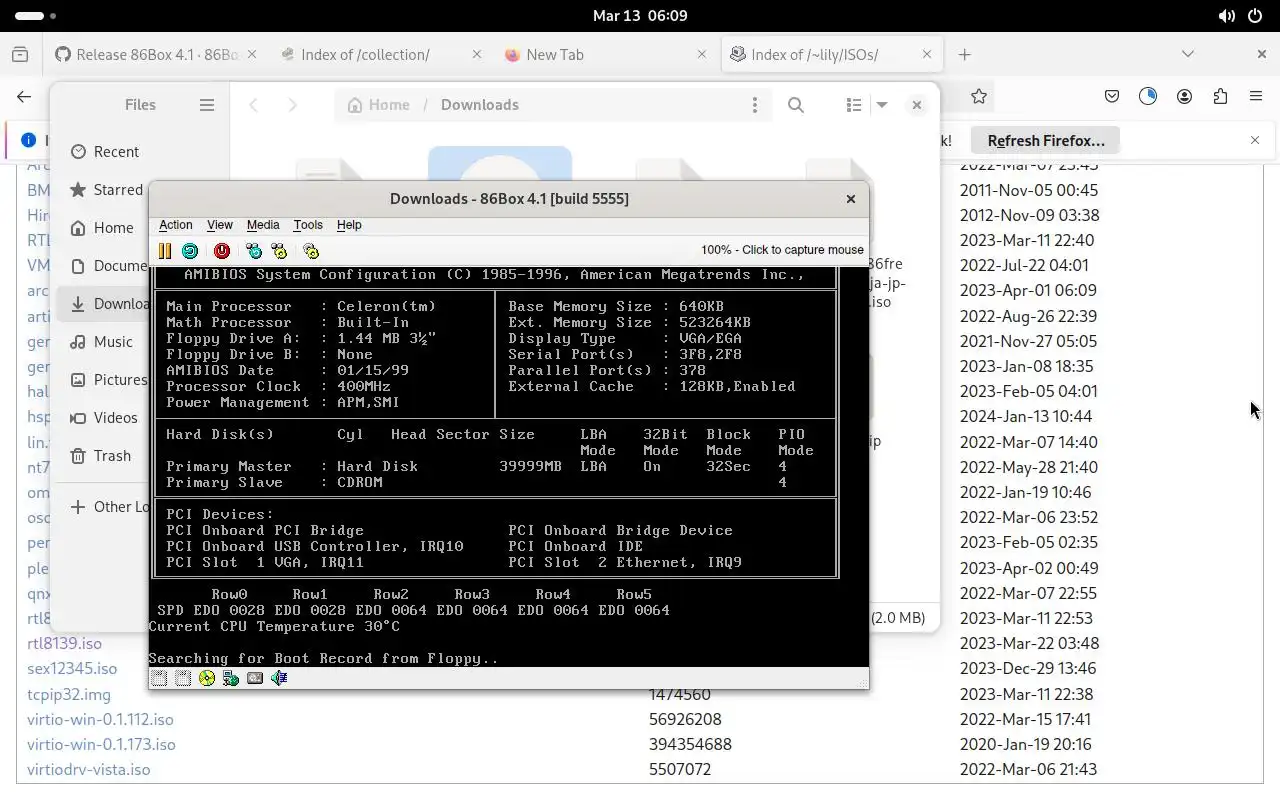Open Firefox View icon

click(x=20, y=55)
